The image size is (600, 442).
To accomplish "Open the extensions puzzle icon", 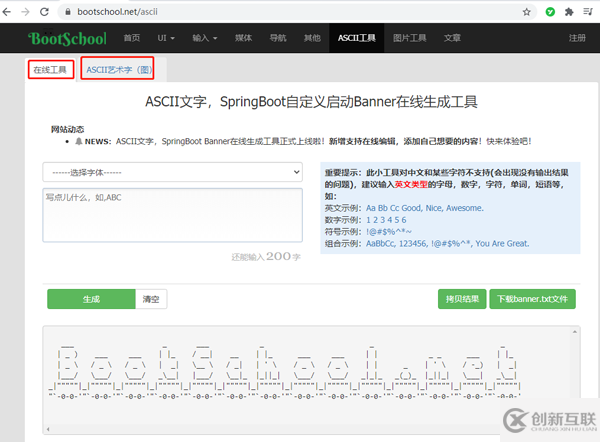I will click(x=569, y=12).
